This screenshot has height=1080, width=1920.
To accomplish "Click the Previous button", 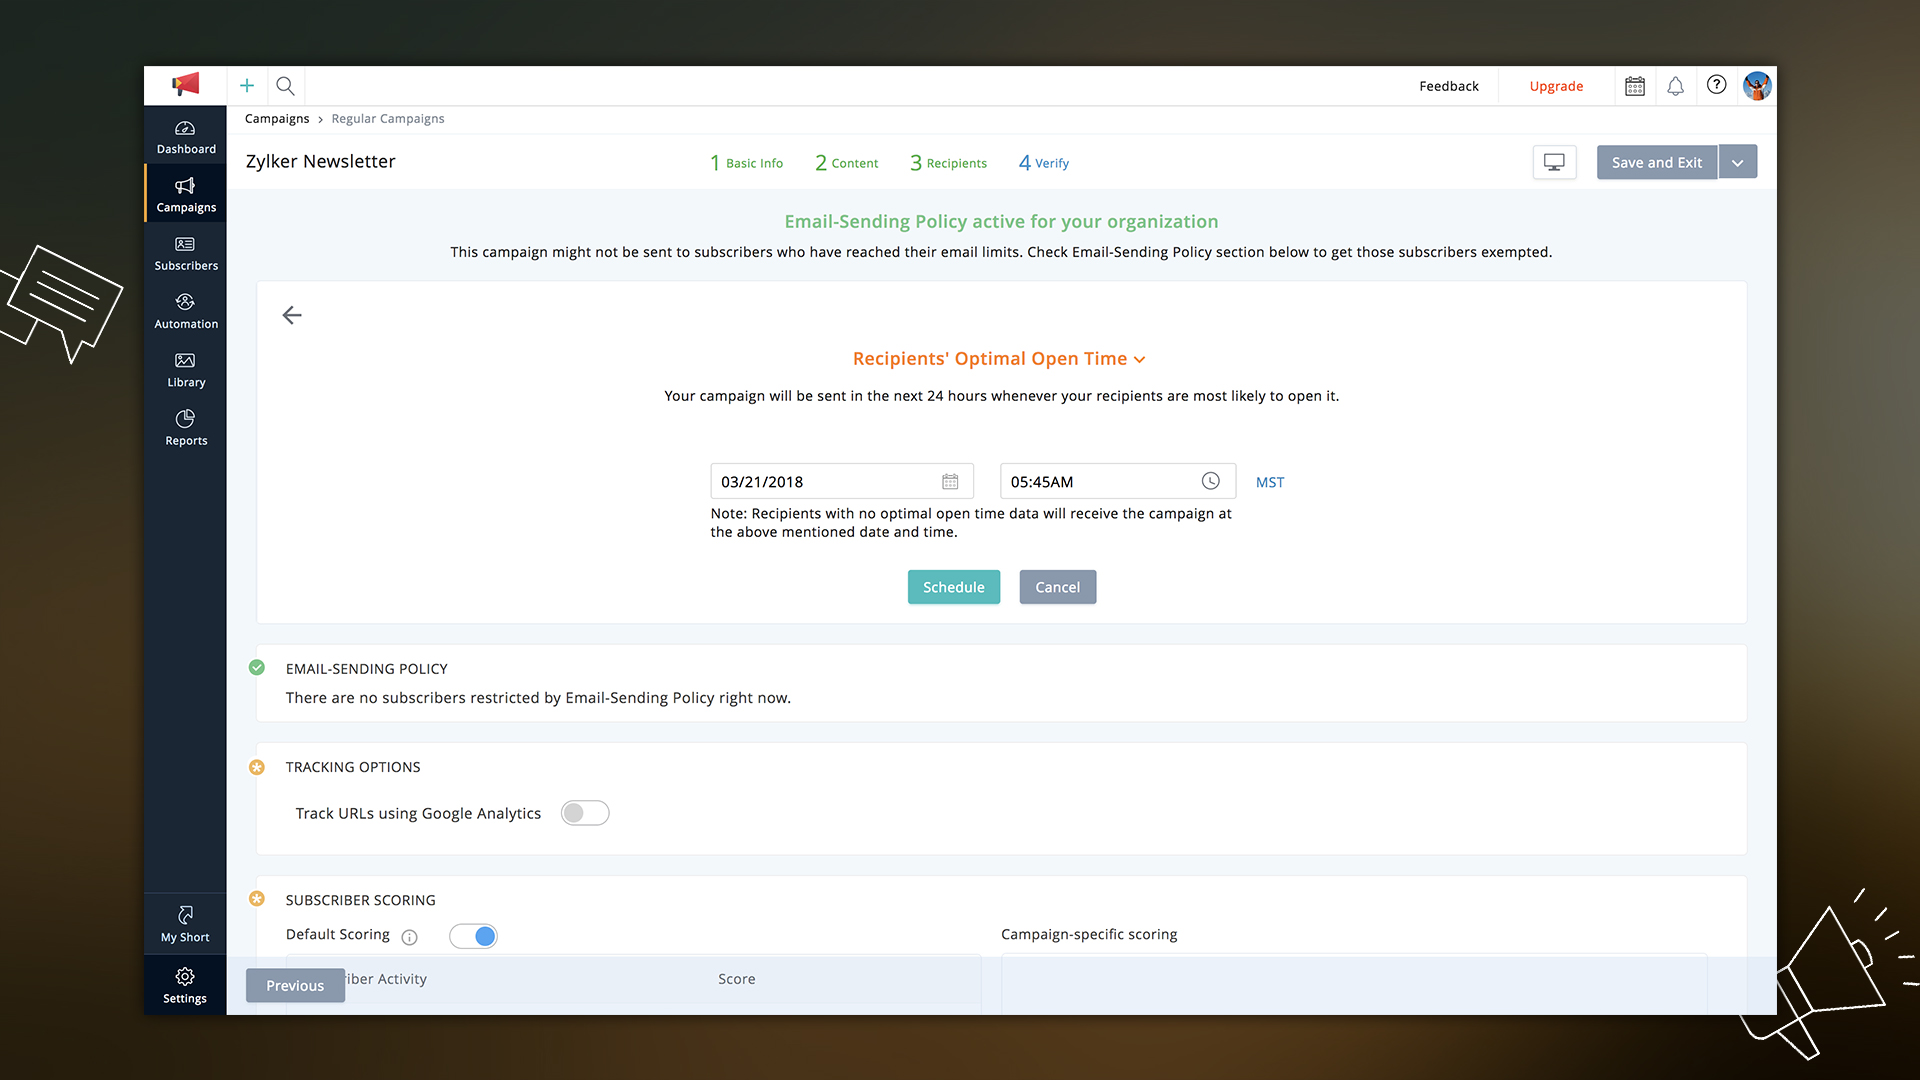I will (295, 985).
